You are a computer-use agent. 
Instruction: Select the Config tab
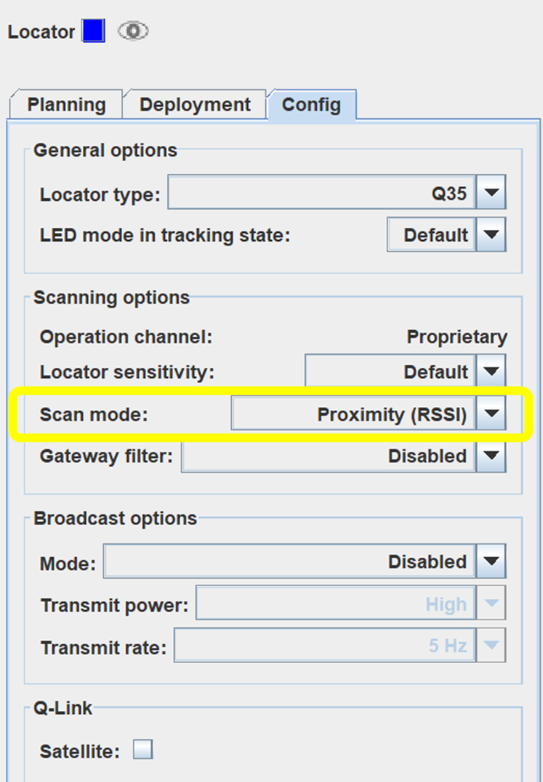(312, 104)
